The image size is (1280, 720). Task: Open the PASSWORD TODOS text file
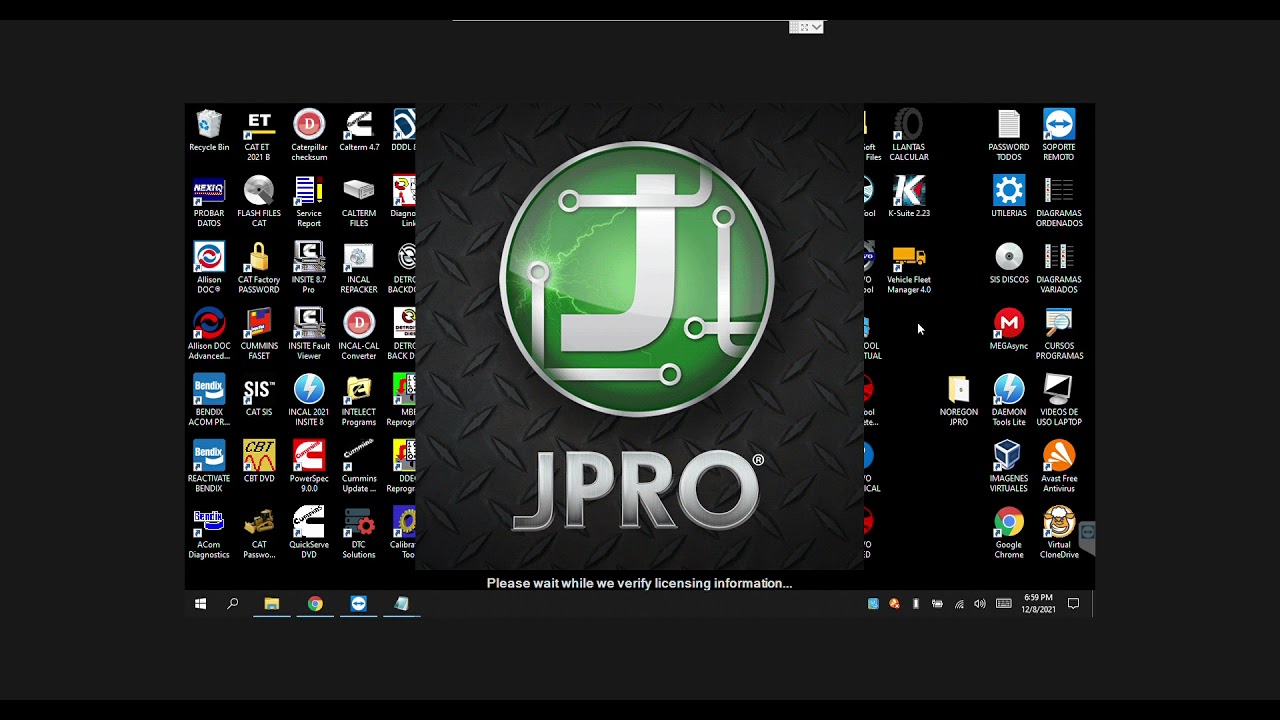pyautogui.click(x=1009, y=136)
